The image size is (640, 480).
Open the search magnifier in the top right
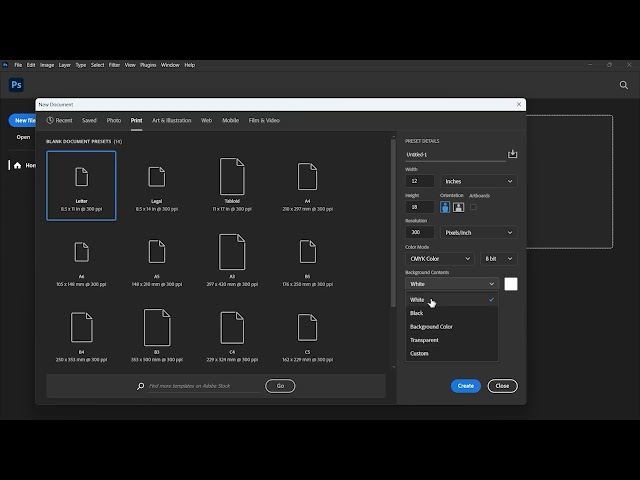click(624, 85)
